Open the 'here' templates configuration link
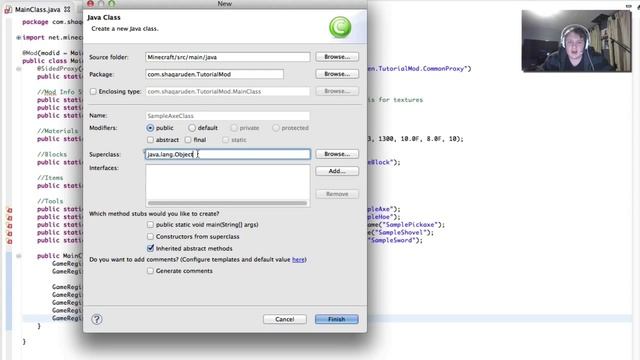640x360 pixels. click(x=298, y=260)
